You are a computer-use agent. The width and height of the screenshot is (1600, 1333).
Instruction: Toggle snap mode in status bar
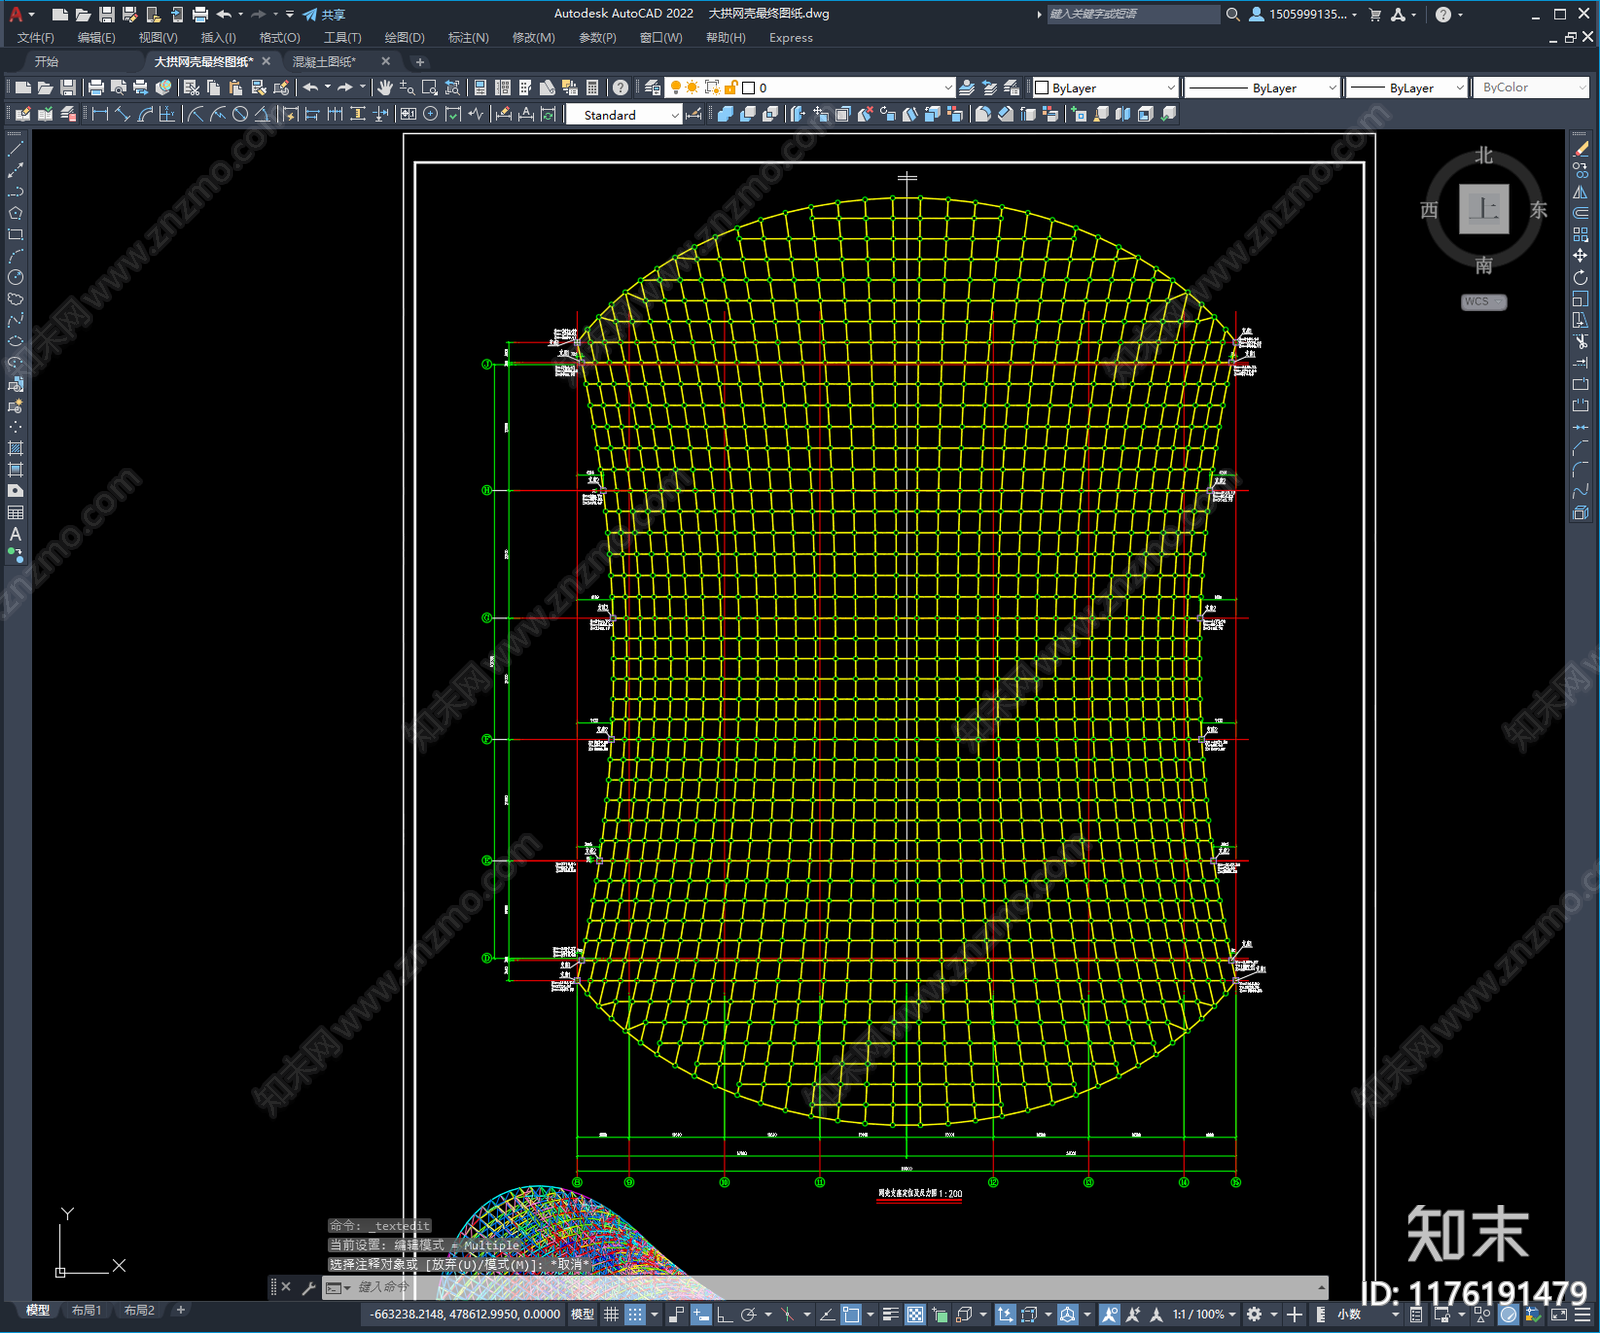635,1314
